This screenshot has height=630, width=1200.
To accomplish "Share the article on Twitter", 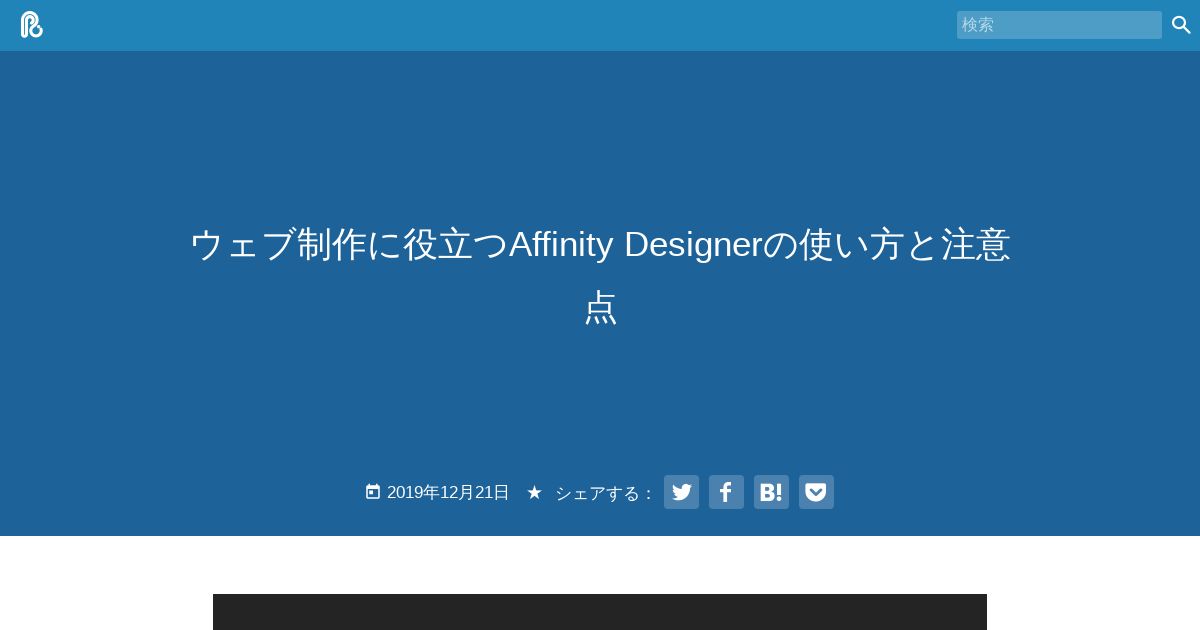I will pos(681,492).
